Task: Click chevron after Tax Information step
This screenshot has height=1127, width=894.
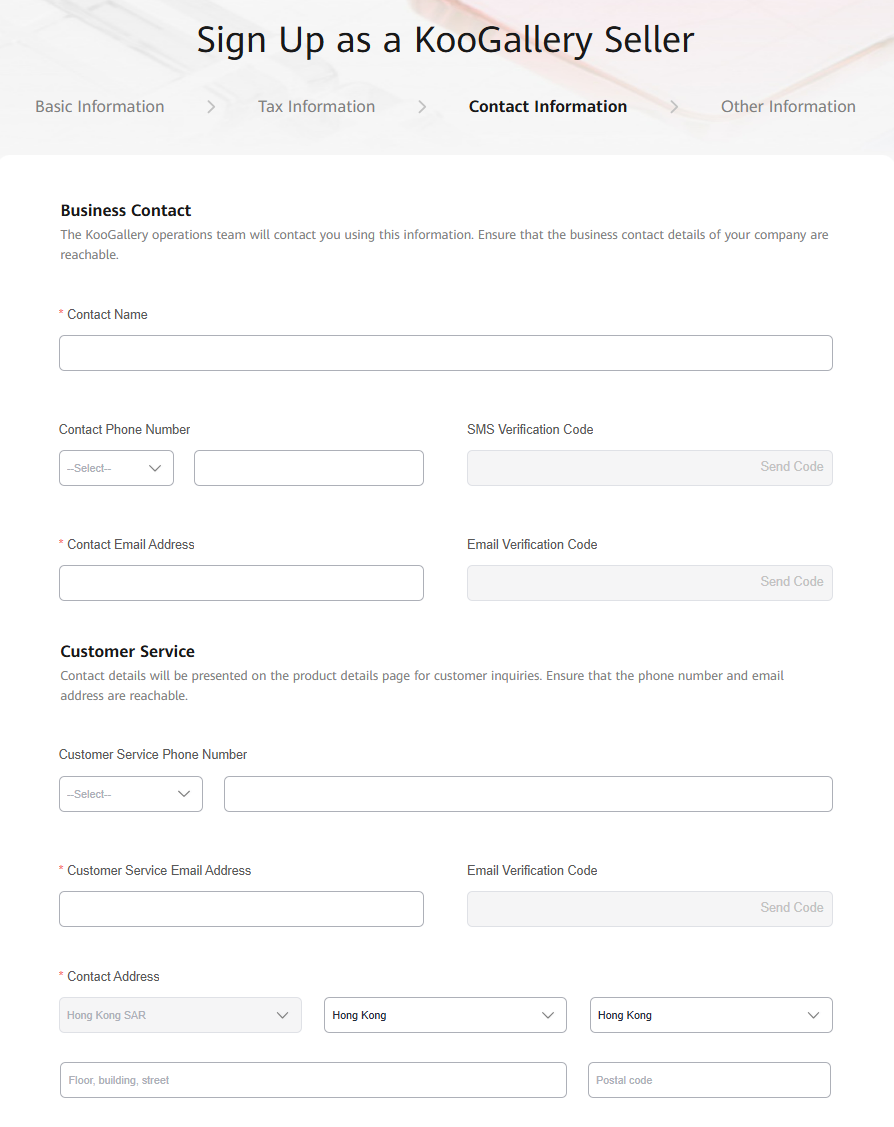Action: coord(422,107)
